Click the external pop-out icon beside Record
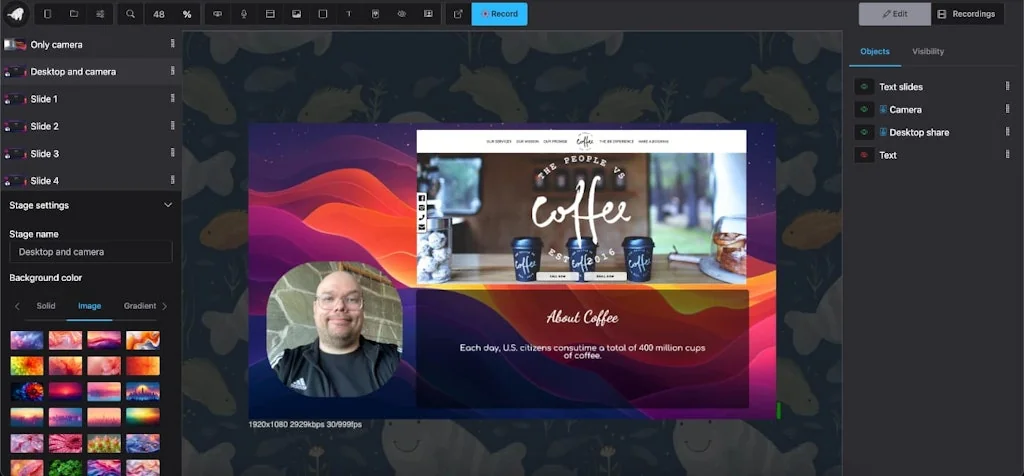The image size is (1024, 476). click(x=458, y=14)
